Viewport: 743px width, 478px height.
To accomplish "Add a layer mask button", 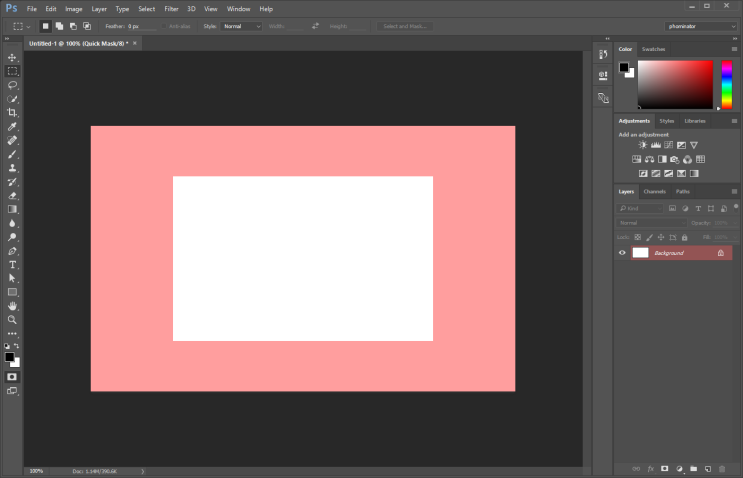I will click(664, 469).
